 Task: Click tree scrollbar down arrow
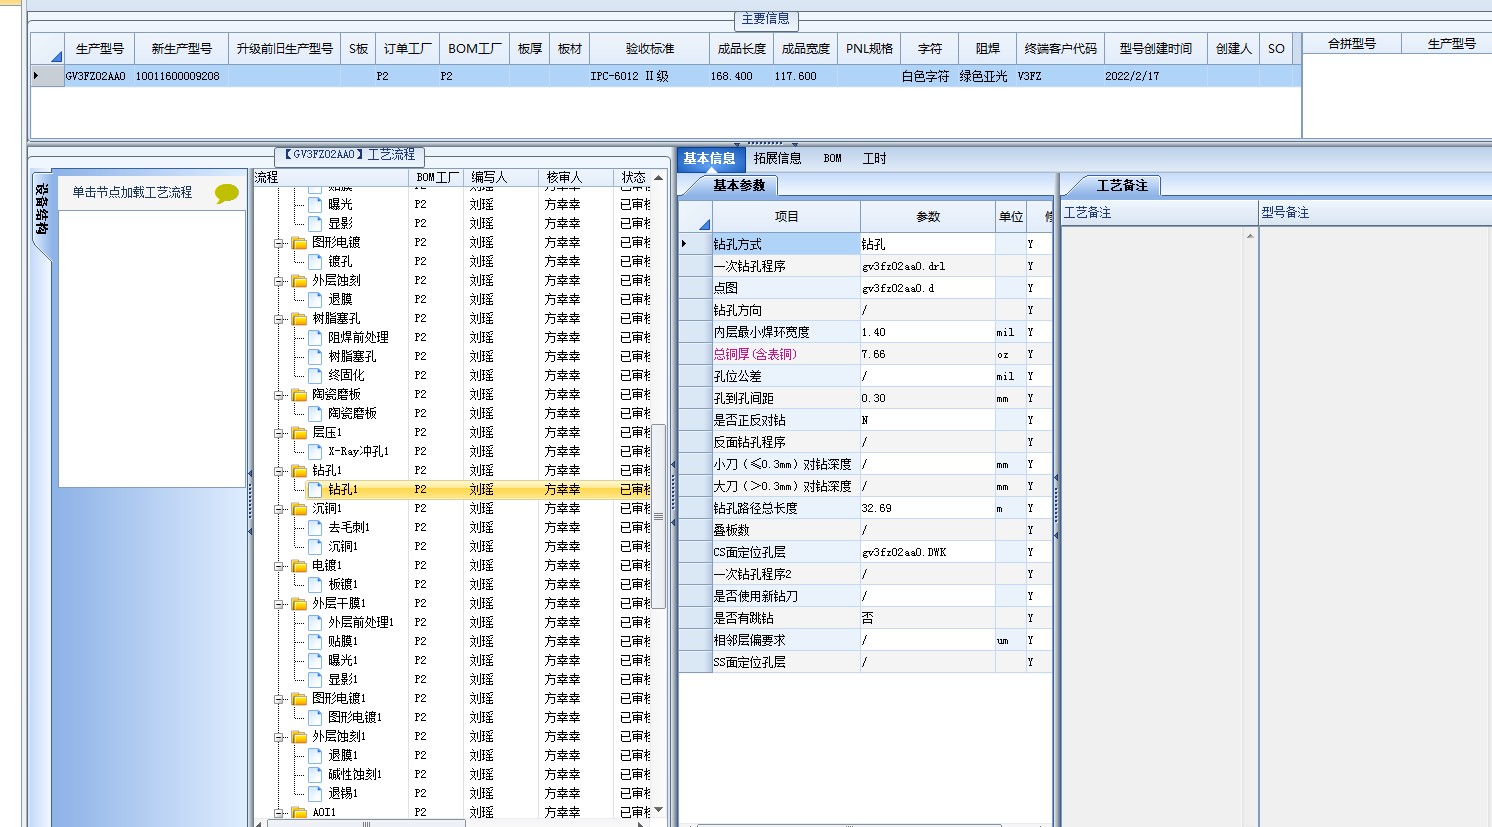click(x=658, y=809)
